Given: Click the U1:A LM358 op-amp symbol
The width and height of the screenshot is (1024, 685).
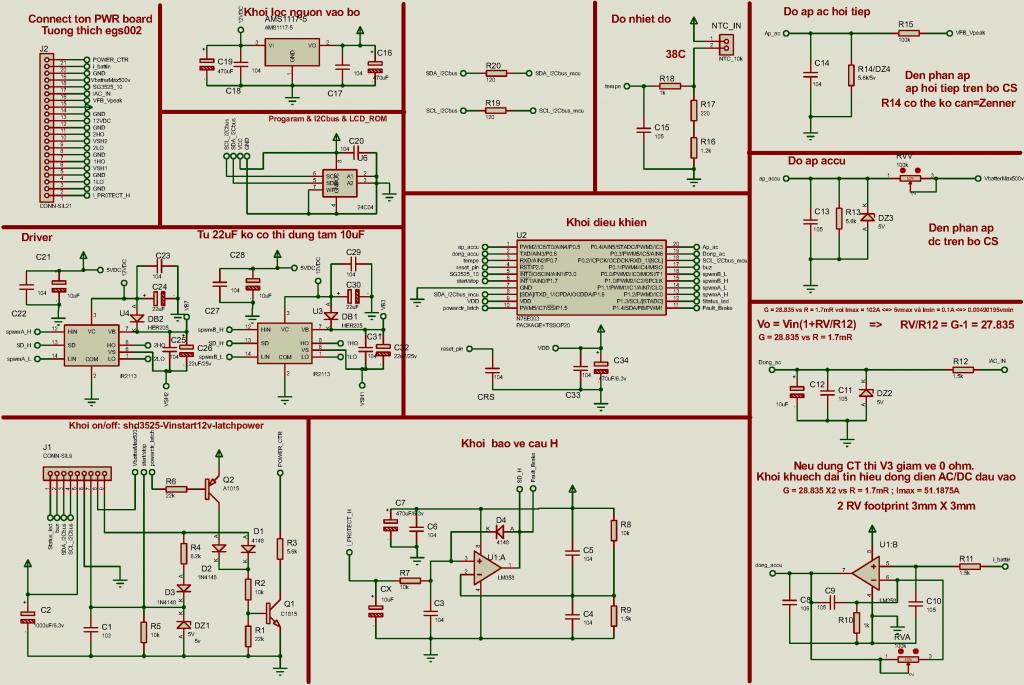Looking at the screenshot, I should point(487,567).
